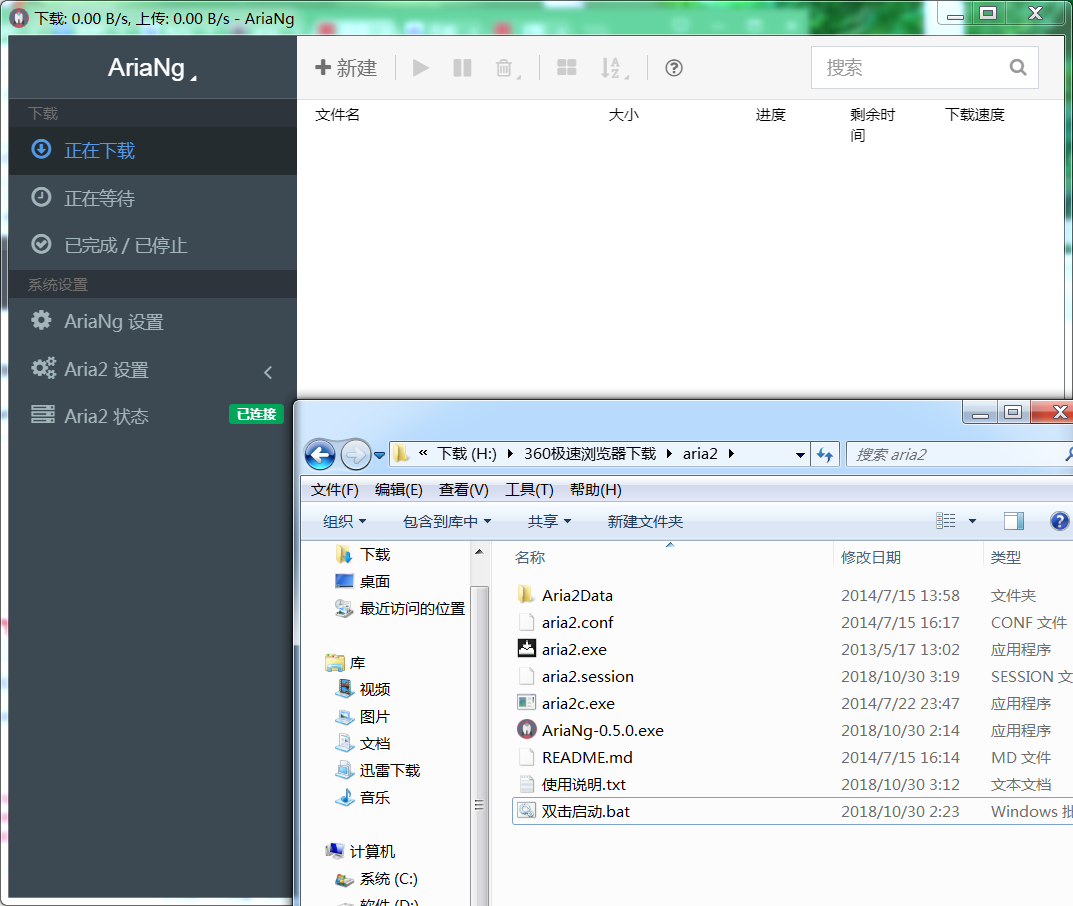Toggle the Explorer preview pane

pos(1013,521)
